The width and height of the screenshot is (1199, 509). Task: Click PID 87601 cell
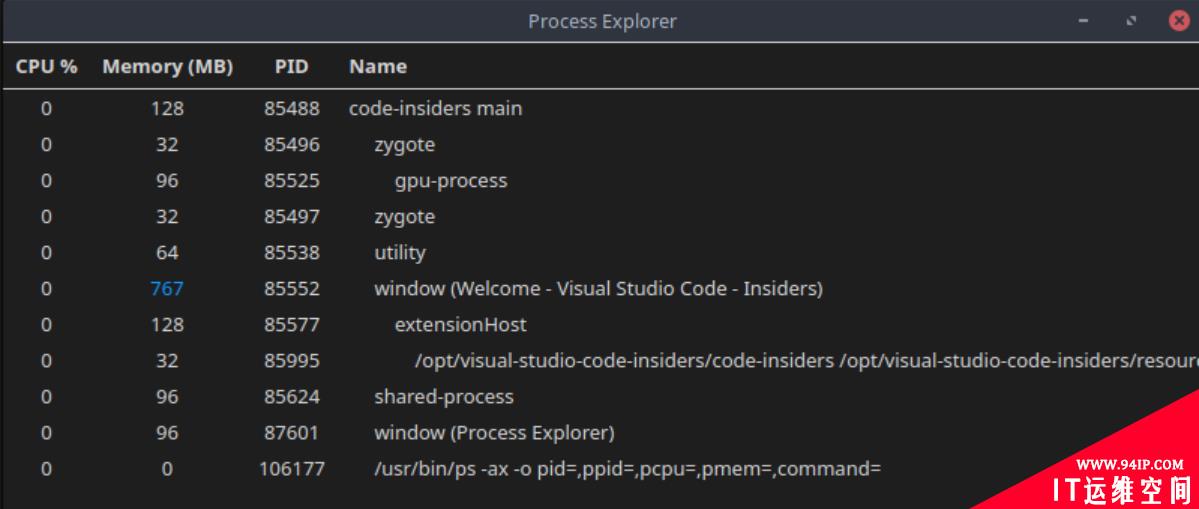292,433
